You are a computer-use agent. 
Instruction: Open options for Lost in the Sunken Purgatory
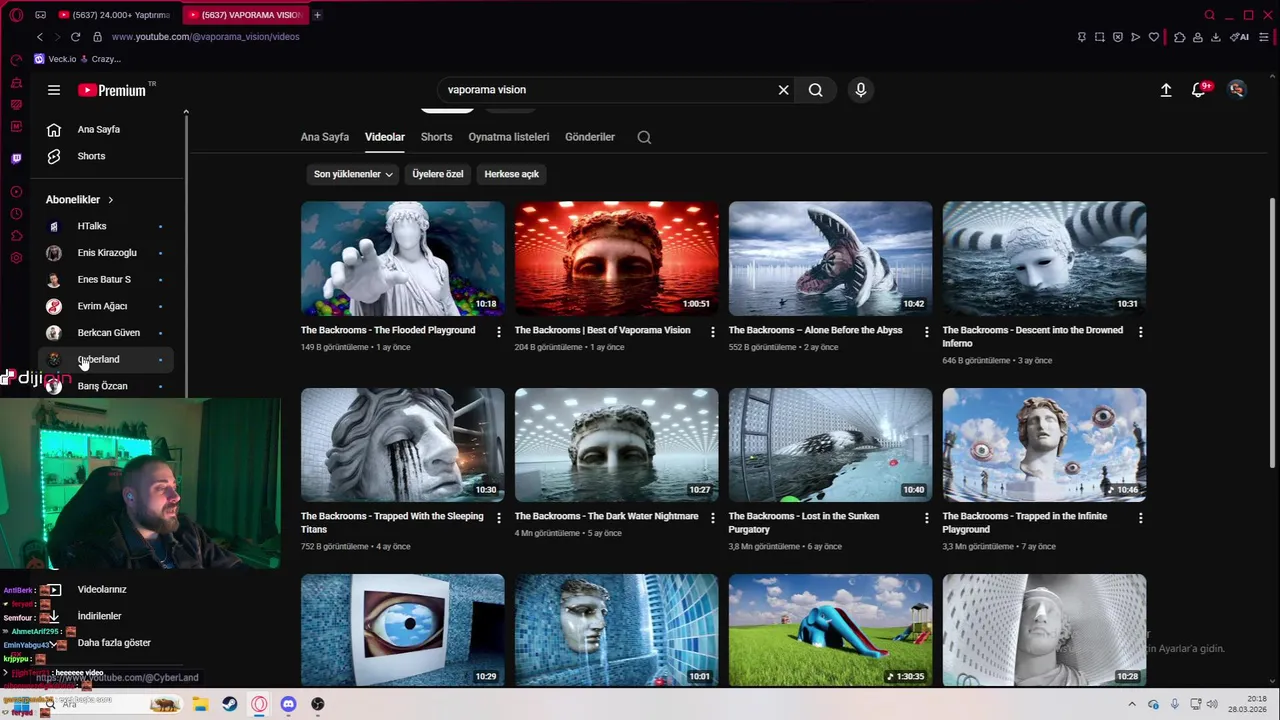click(x=926, y=518)
